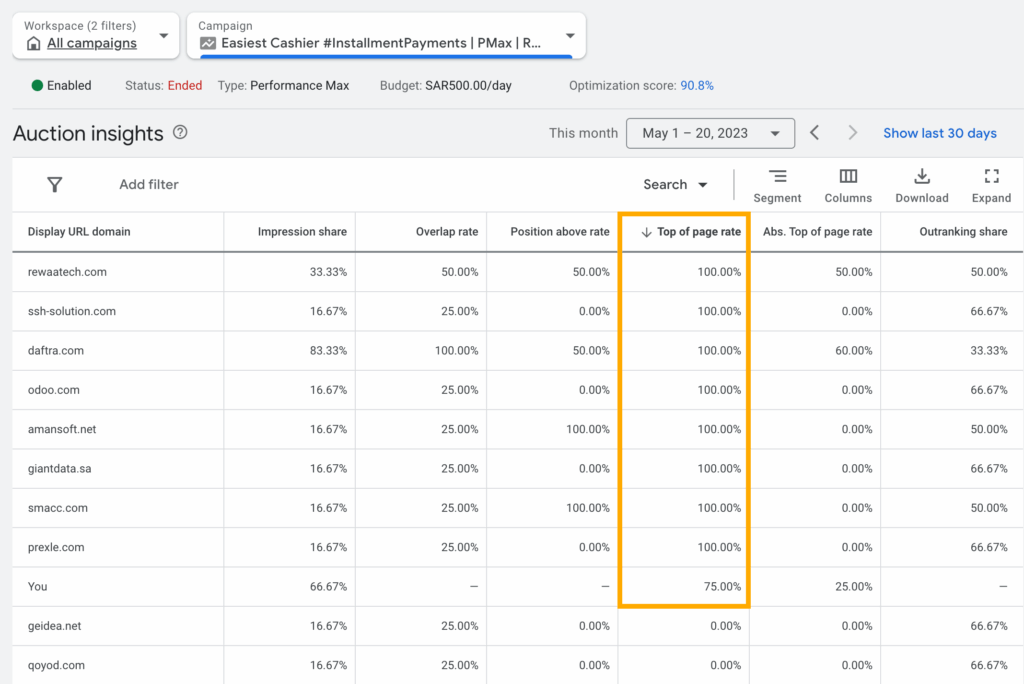Click the Performance Max type label
Screen dimensions: 1024x684
pyautogui.click(x=300, y=86)
